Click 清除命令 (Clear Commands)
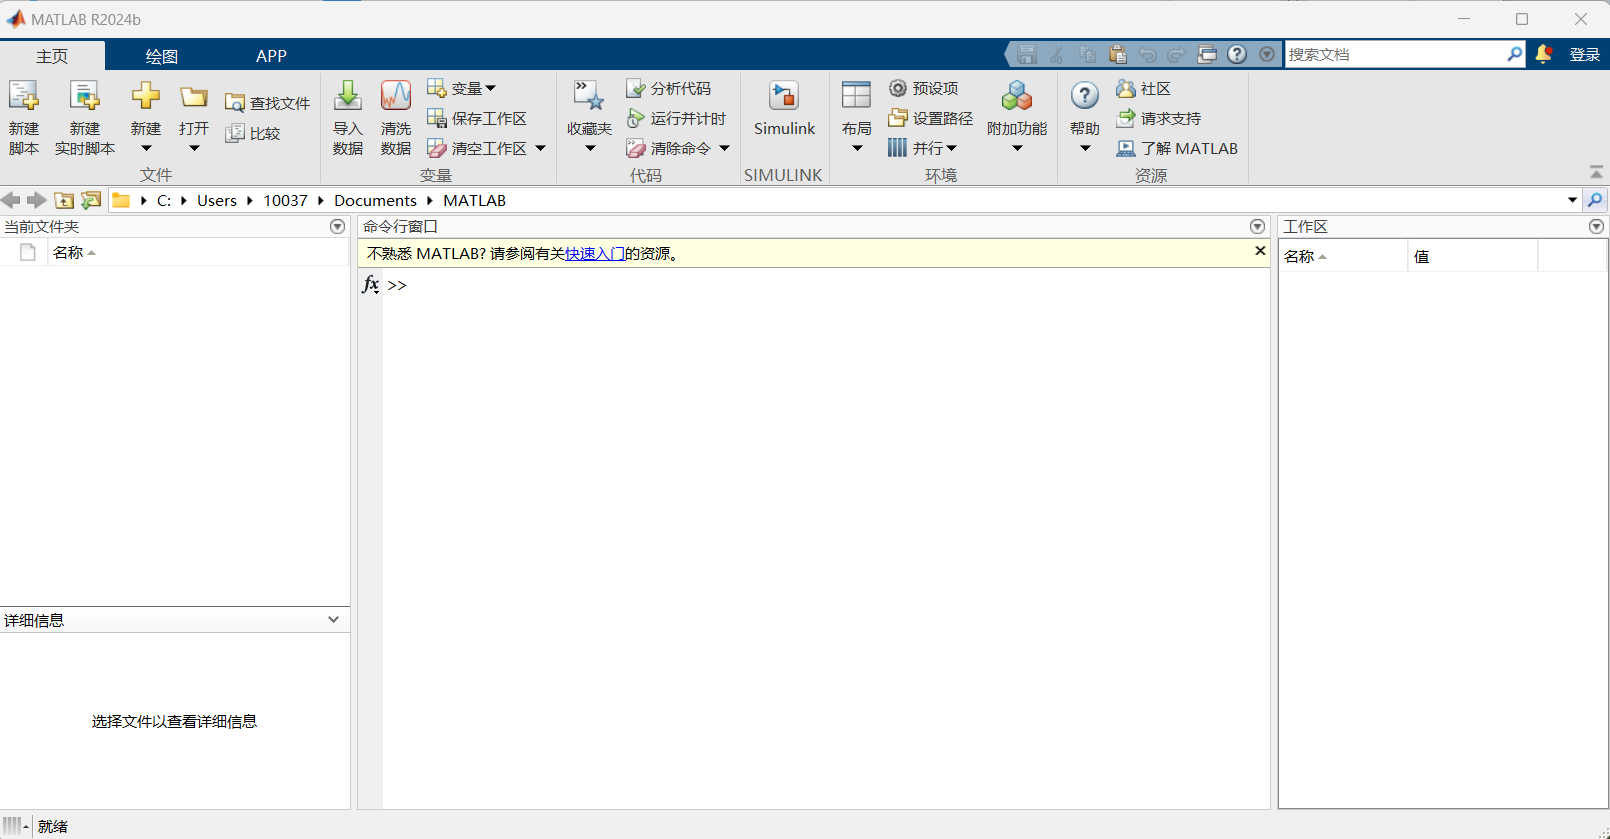Viewport: 1610px width, 839px height. pos(668,148)
